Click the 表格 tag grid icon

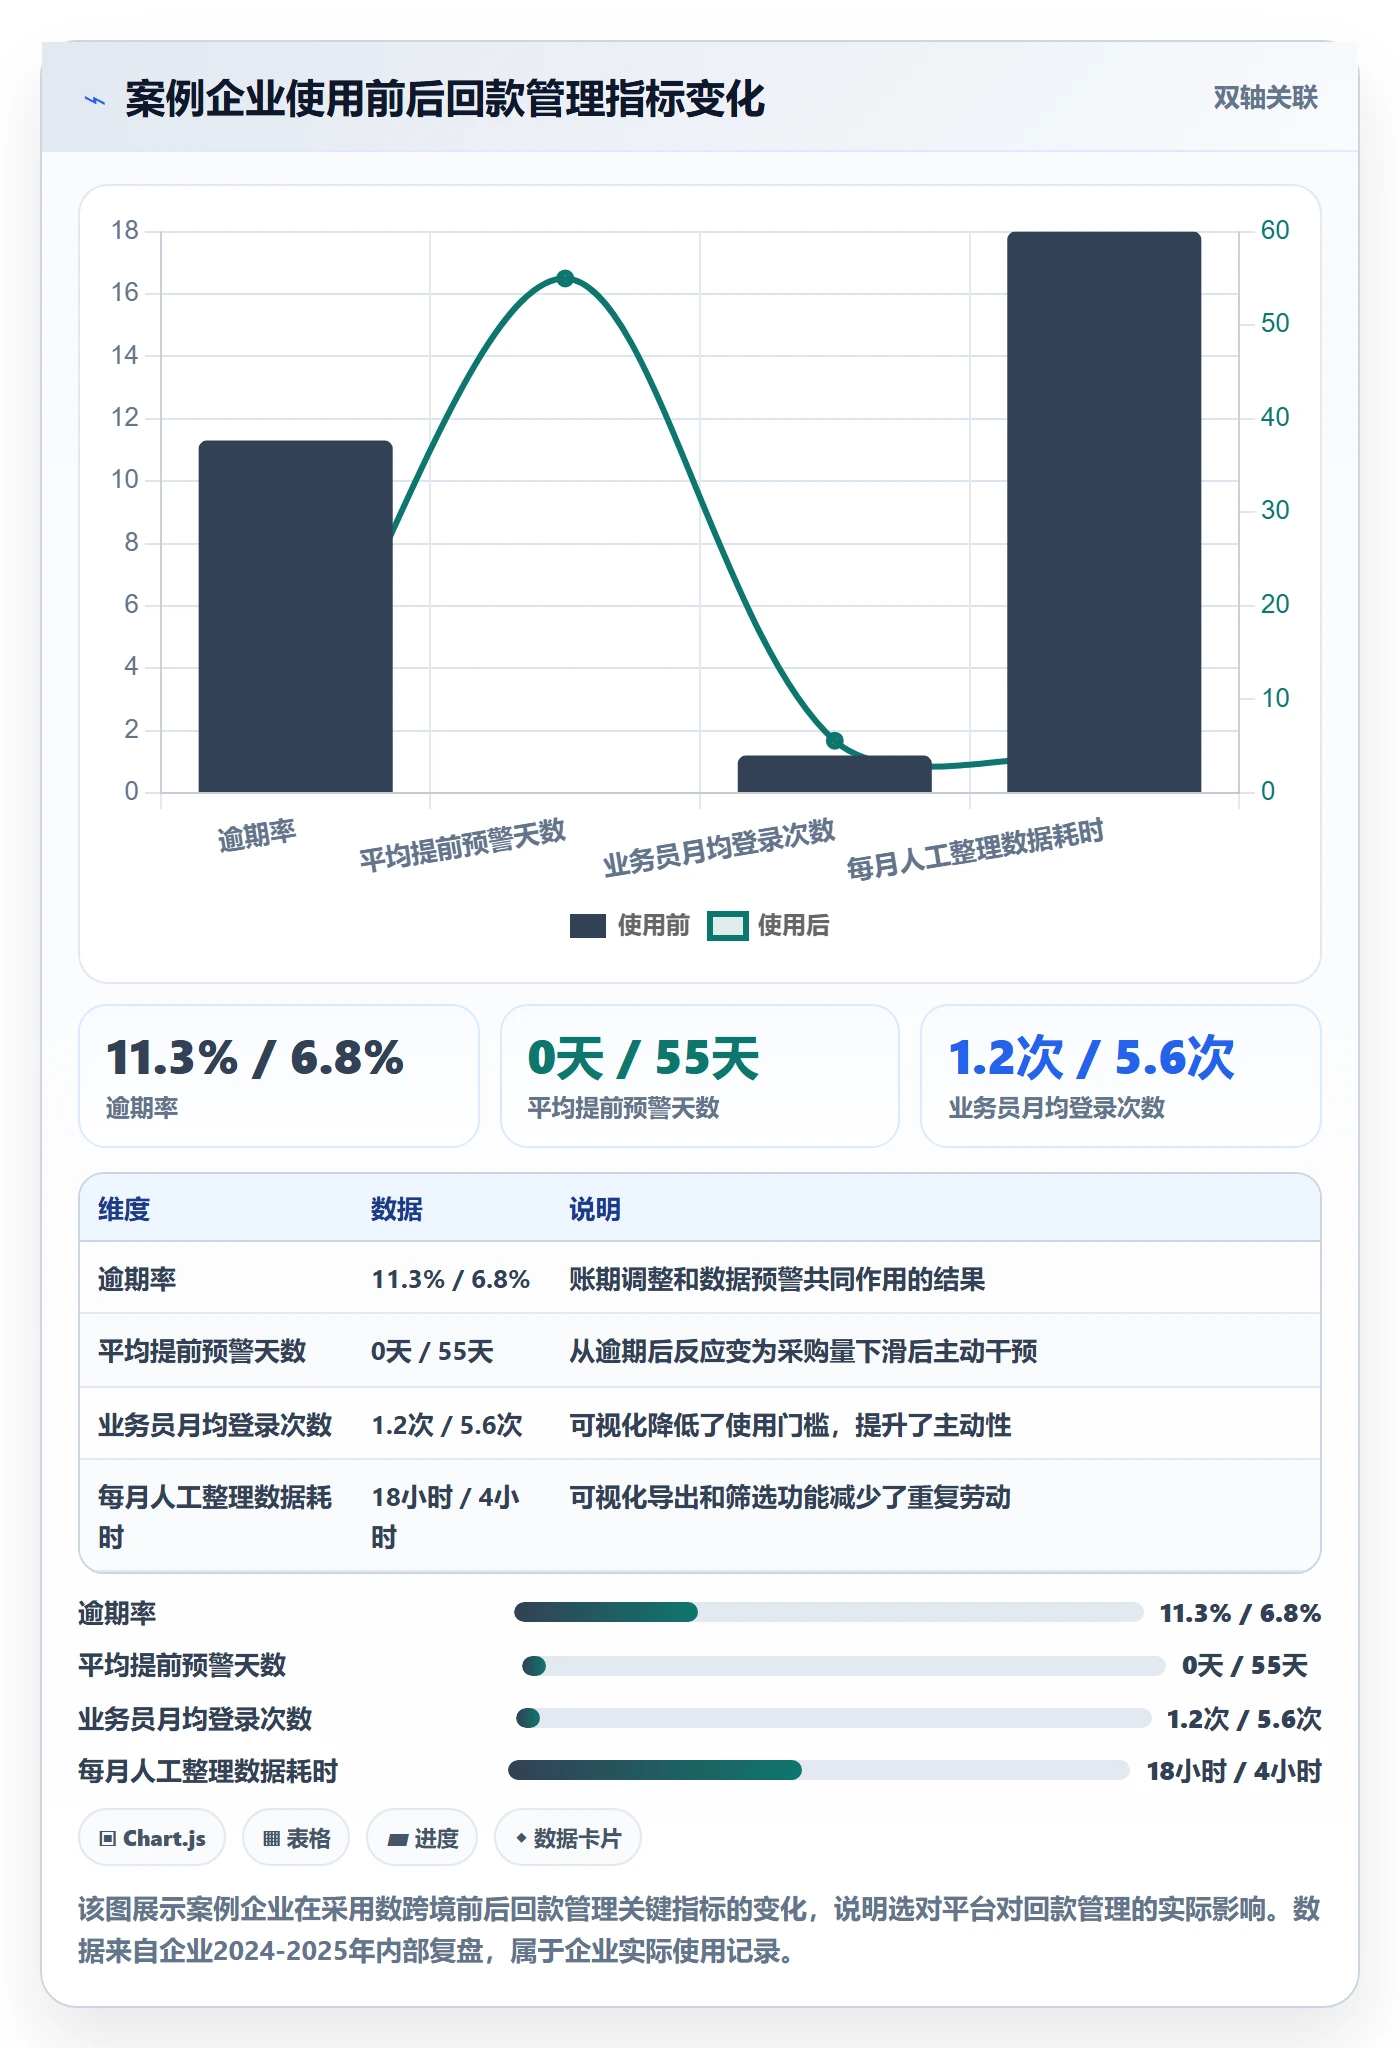271,1838
